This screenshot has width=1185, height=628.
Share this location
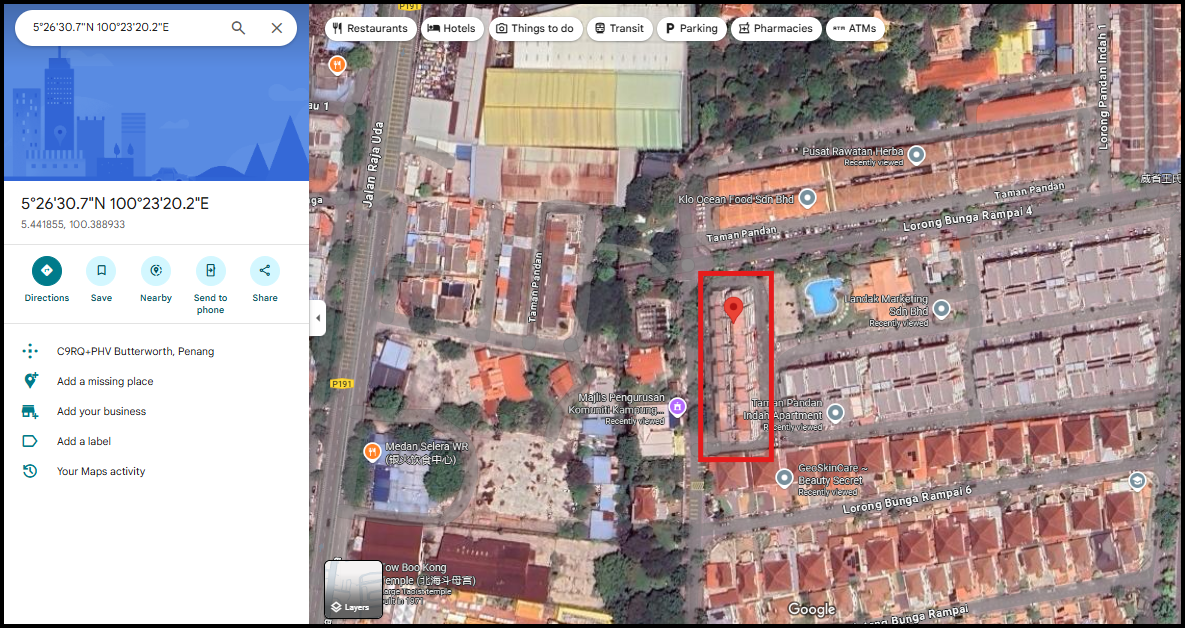click(265, 271)
